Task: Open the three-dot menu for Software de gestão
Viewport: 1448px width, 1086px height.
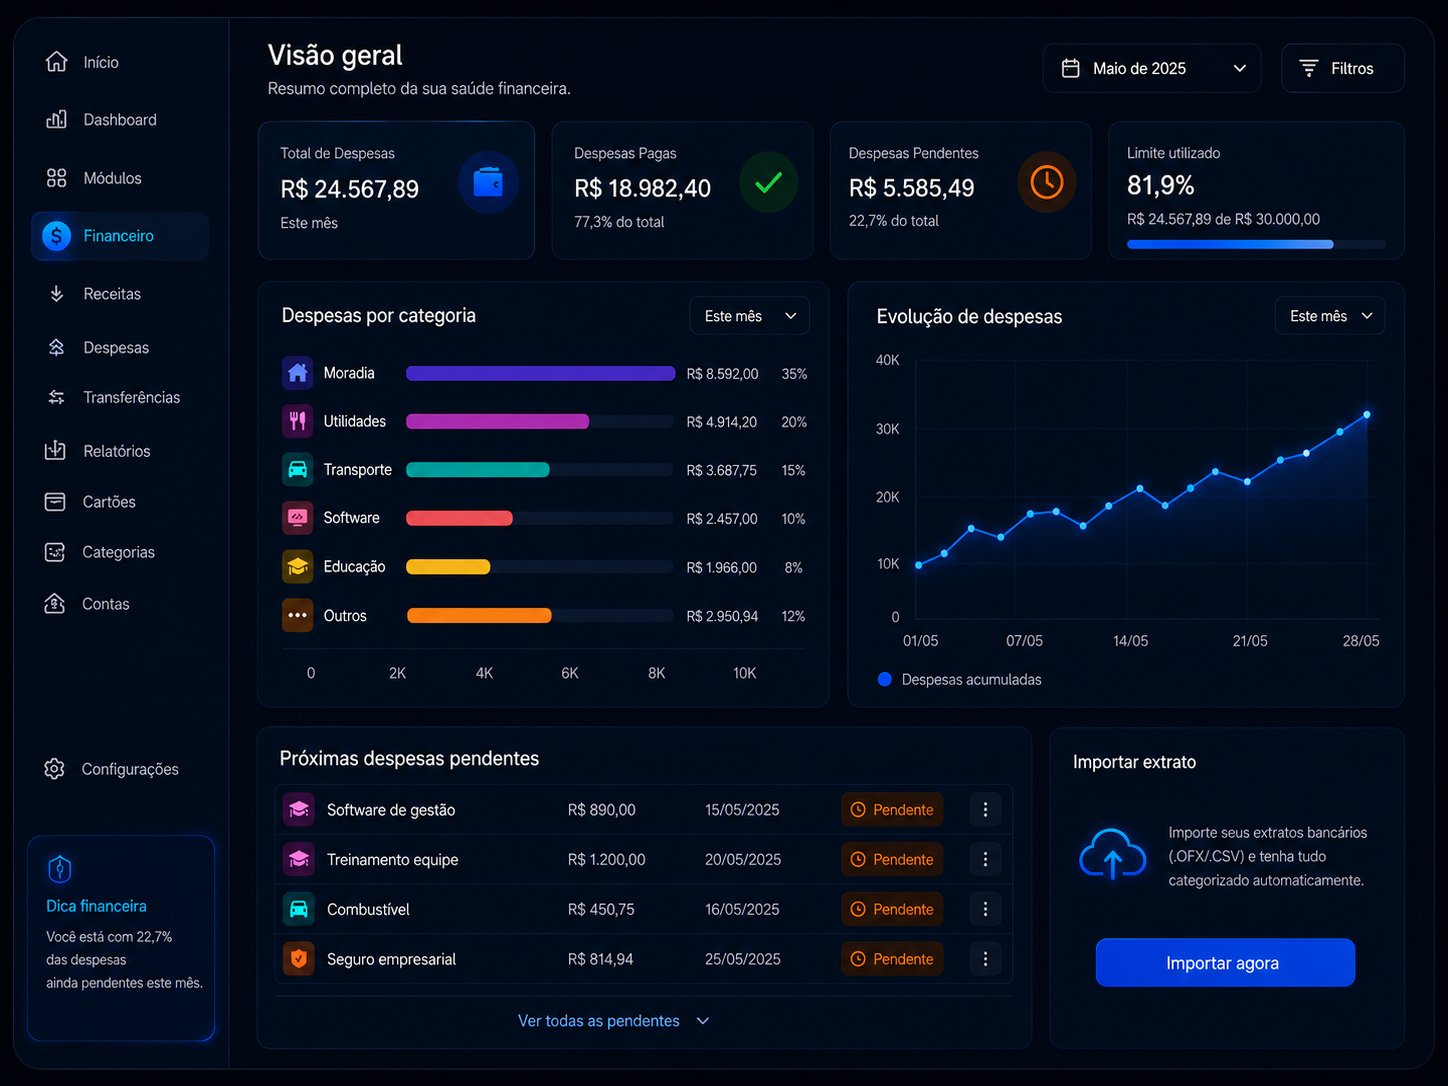Action: click(985, 810)
